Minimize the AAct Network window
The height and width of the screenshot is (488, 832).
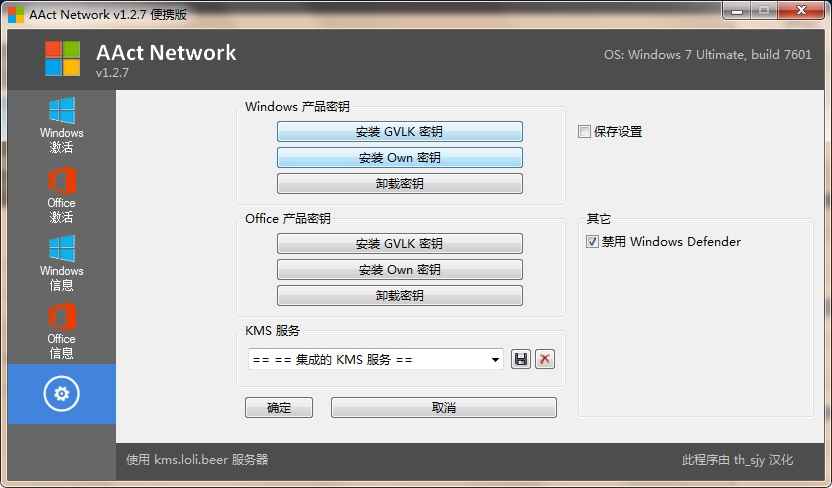(736, 11)
